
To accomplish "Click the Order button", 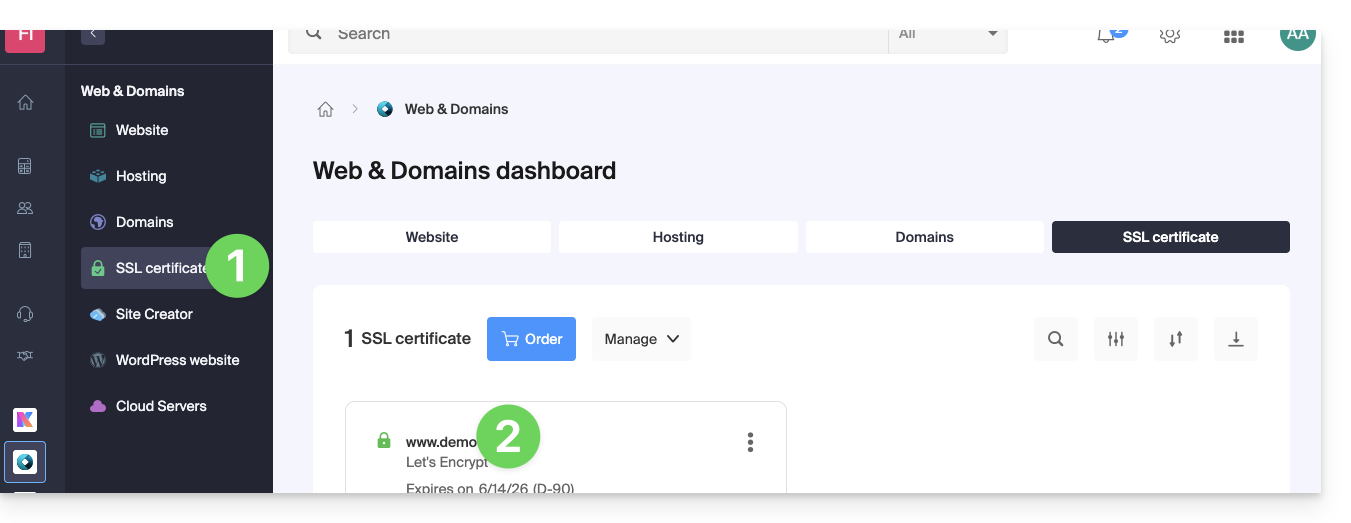I will tap(531, 339).
